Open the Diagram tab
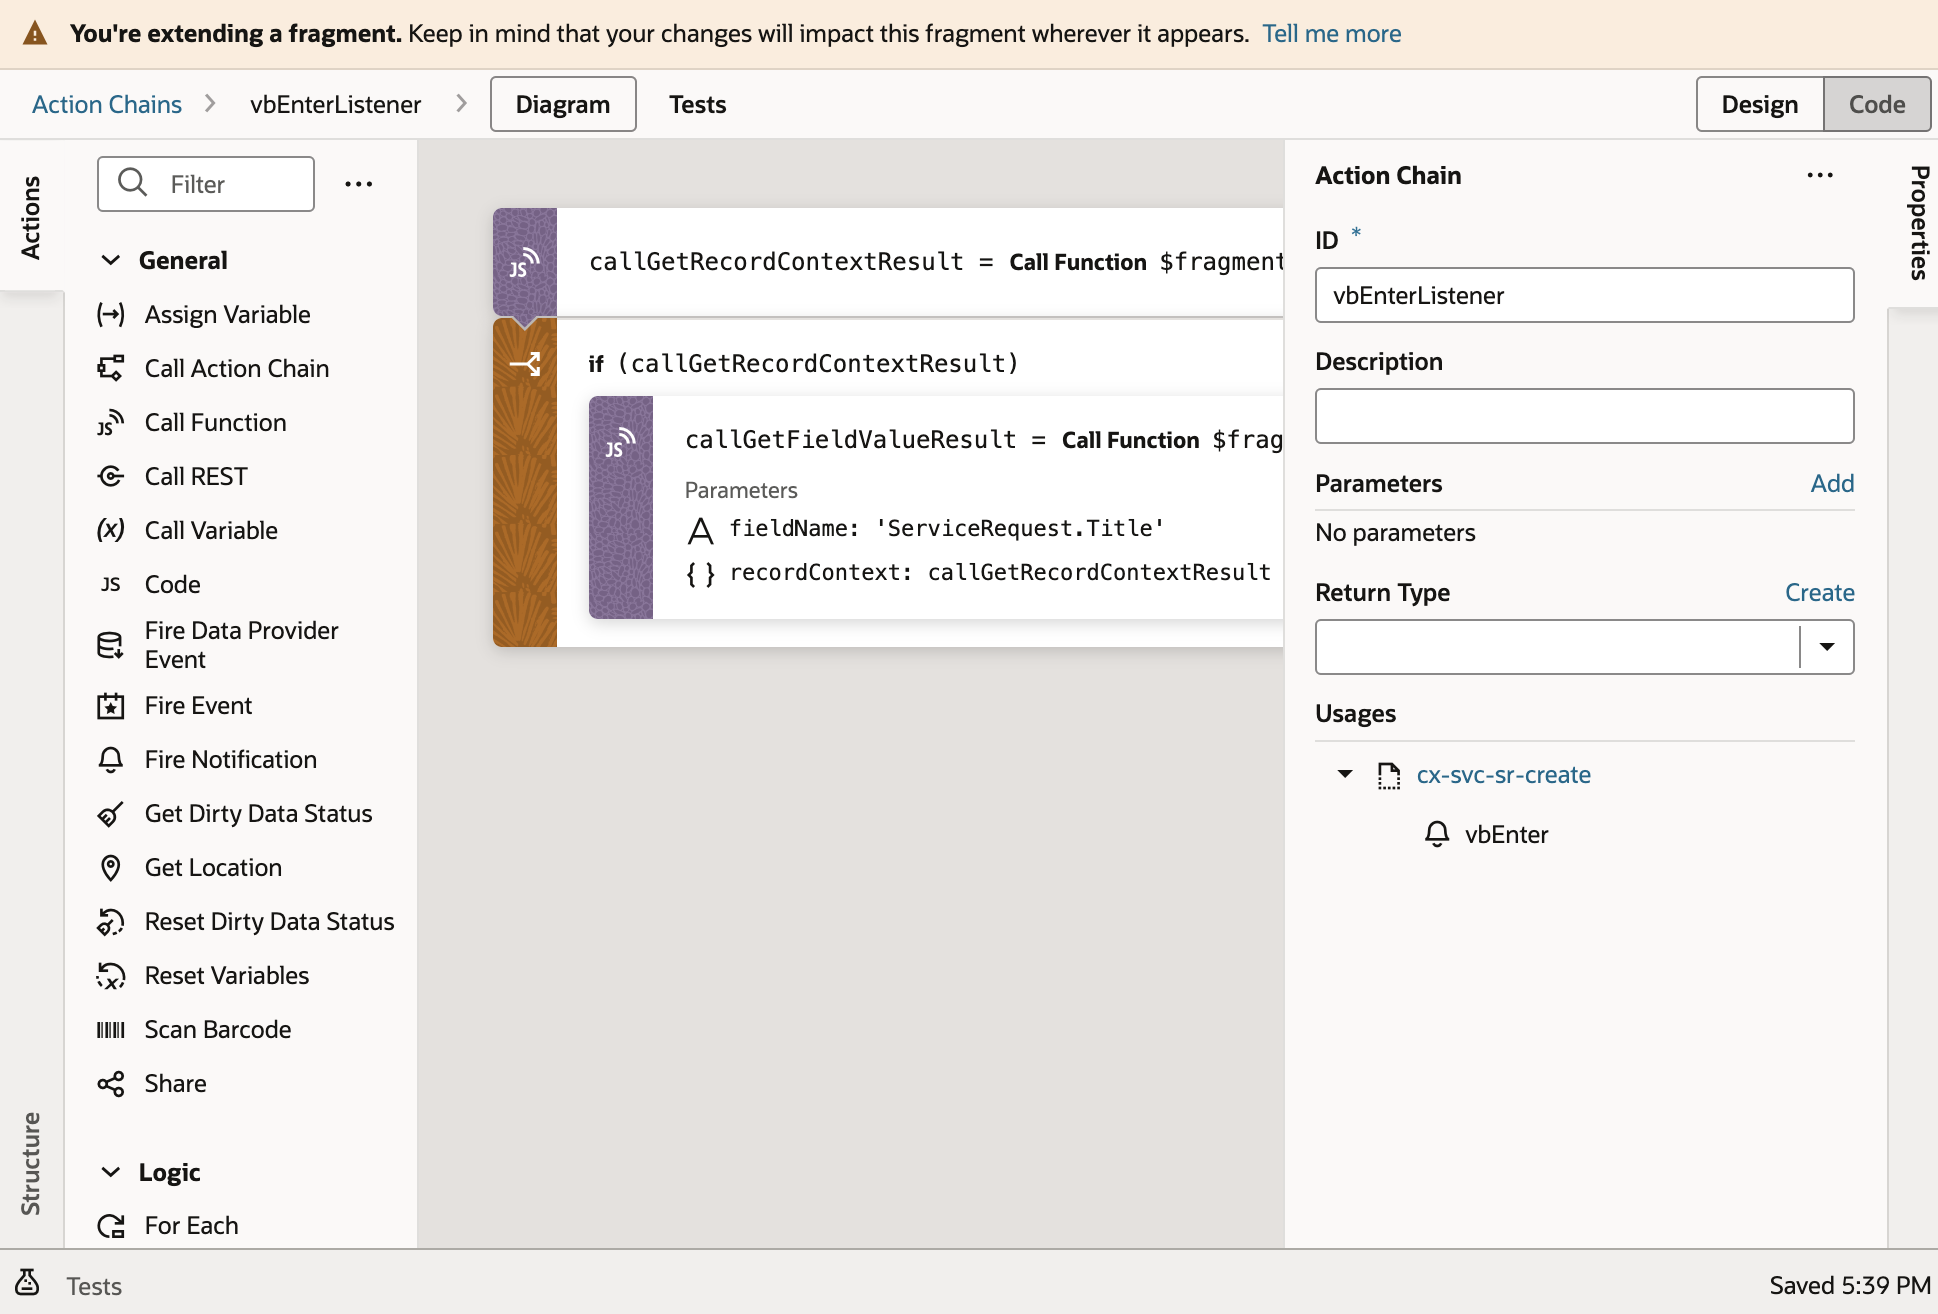Viewport: 1938px width, 1314px height. pyautogui.click(x=563, y=105)
